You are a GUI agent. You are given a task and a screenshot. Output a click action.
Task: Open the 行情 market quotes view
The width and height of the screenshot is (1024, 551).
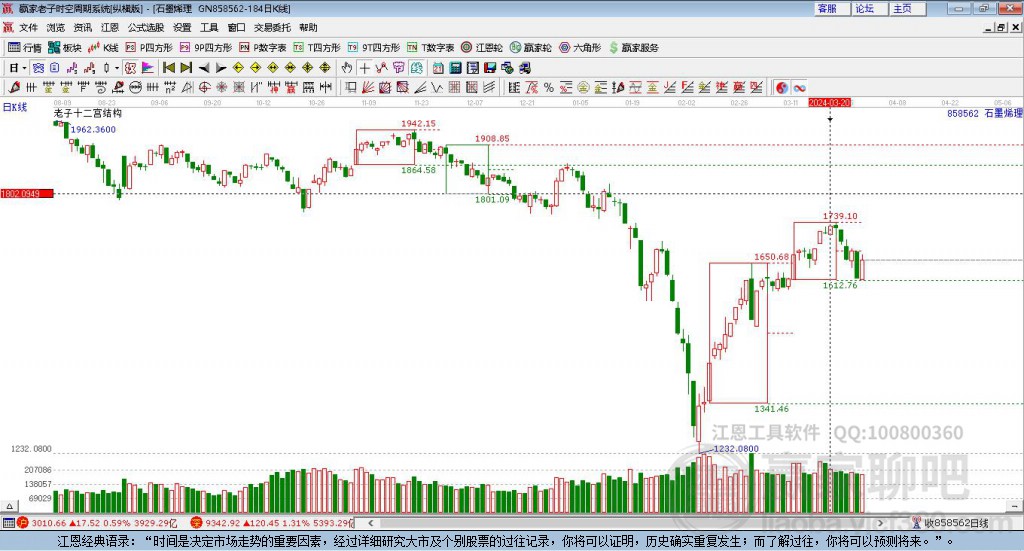(25, 48)
